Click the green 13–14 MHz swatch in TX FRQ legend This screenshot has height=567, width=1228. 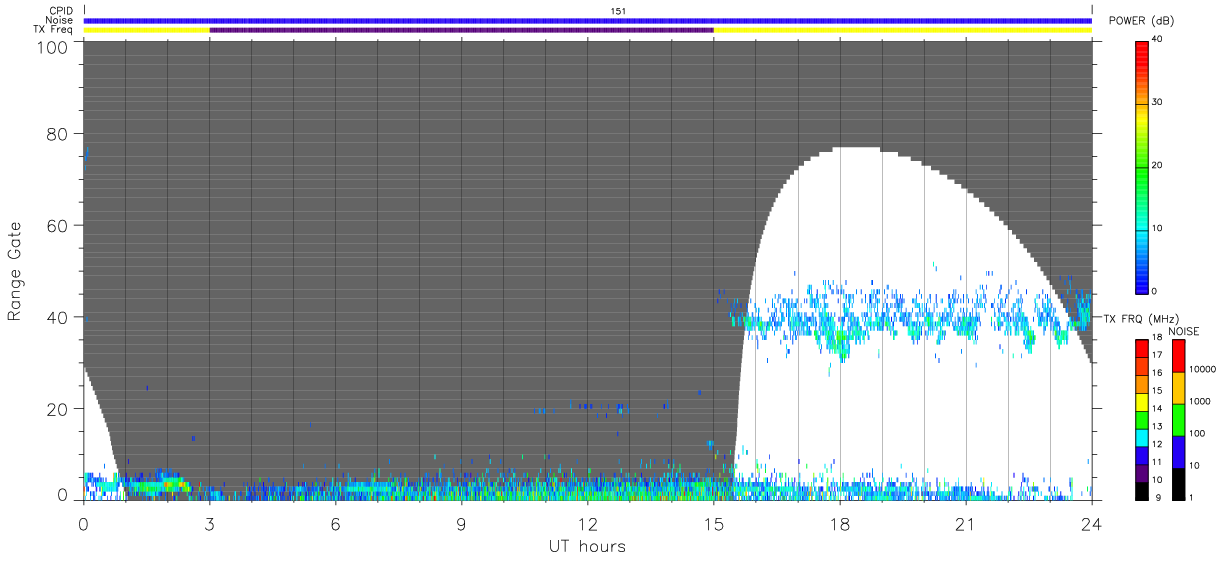pyautogui.click(x=1142, y=418)
